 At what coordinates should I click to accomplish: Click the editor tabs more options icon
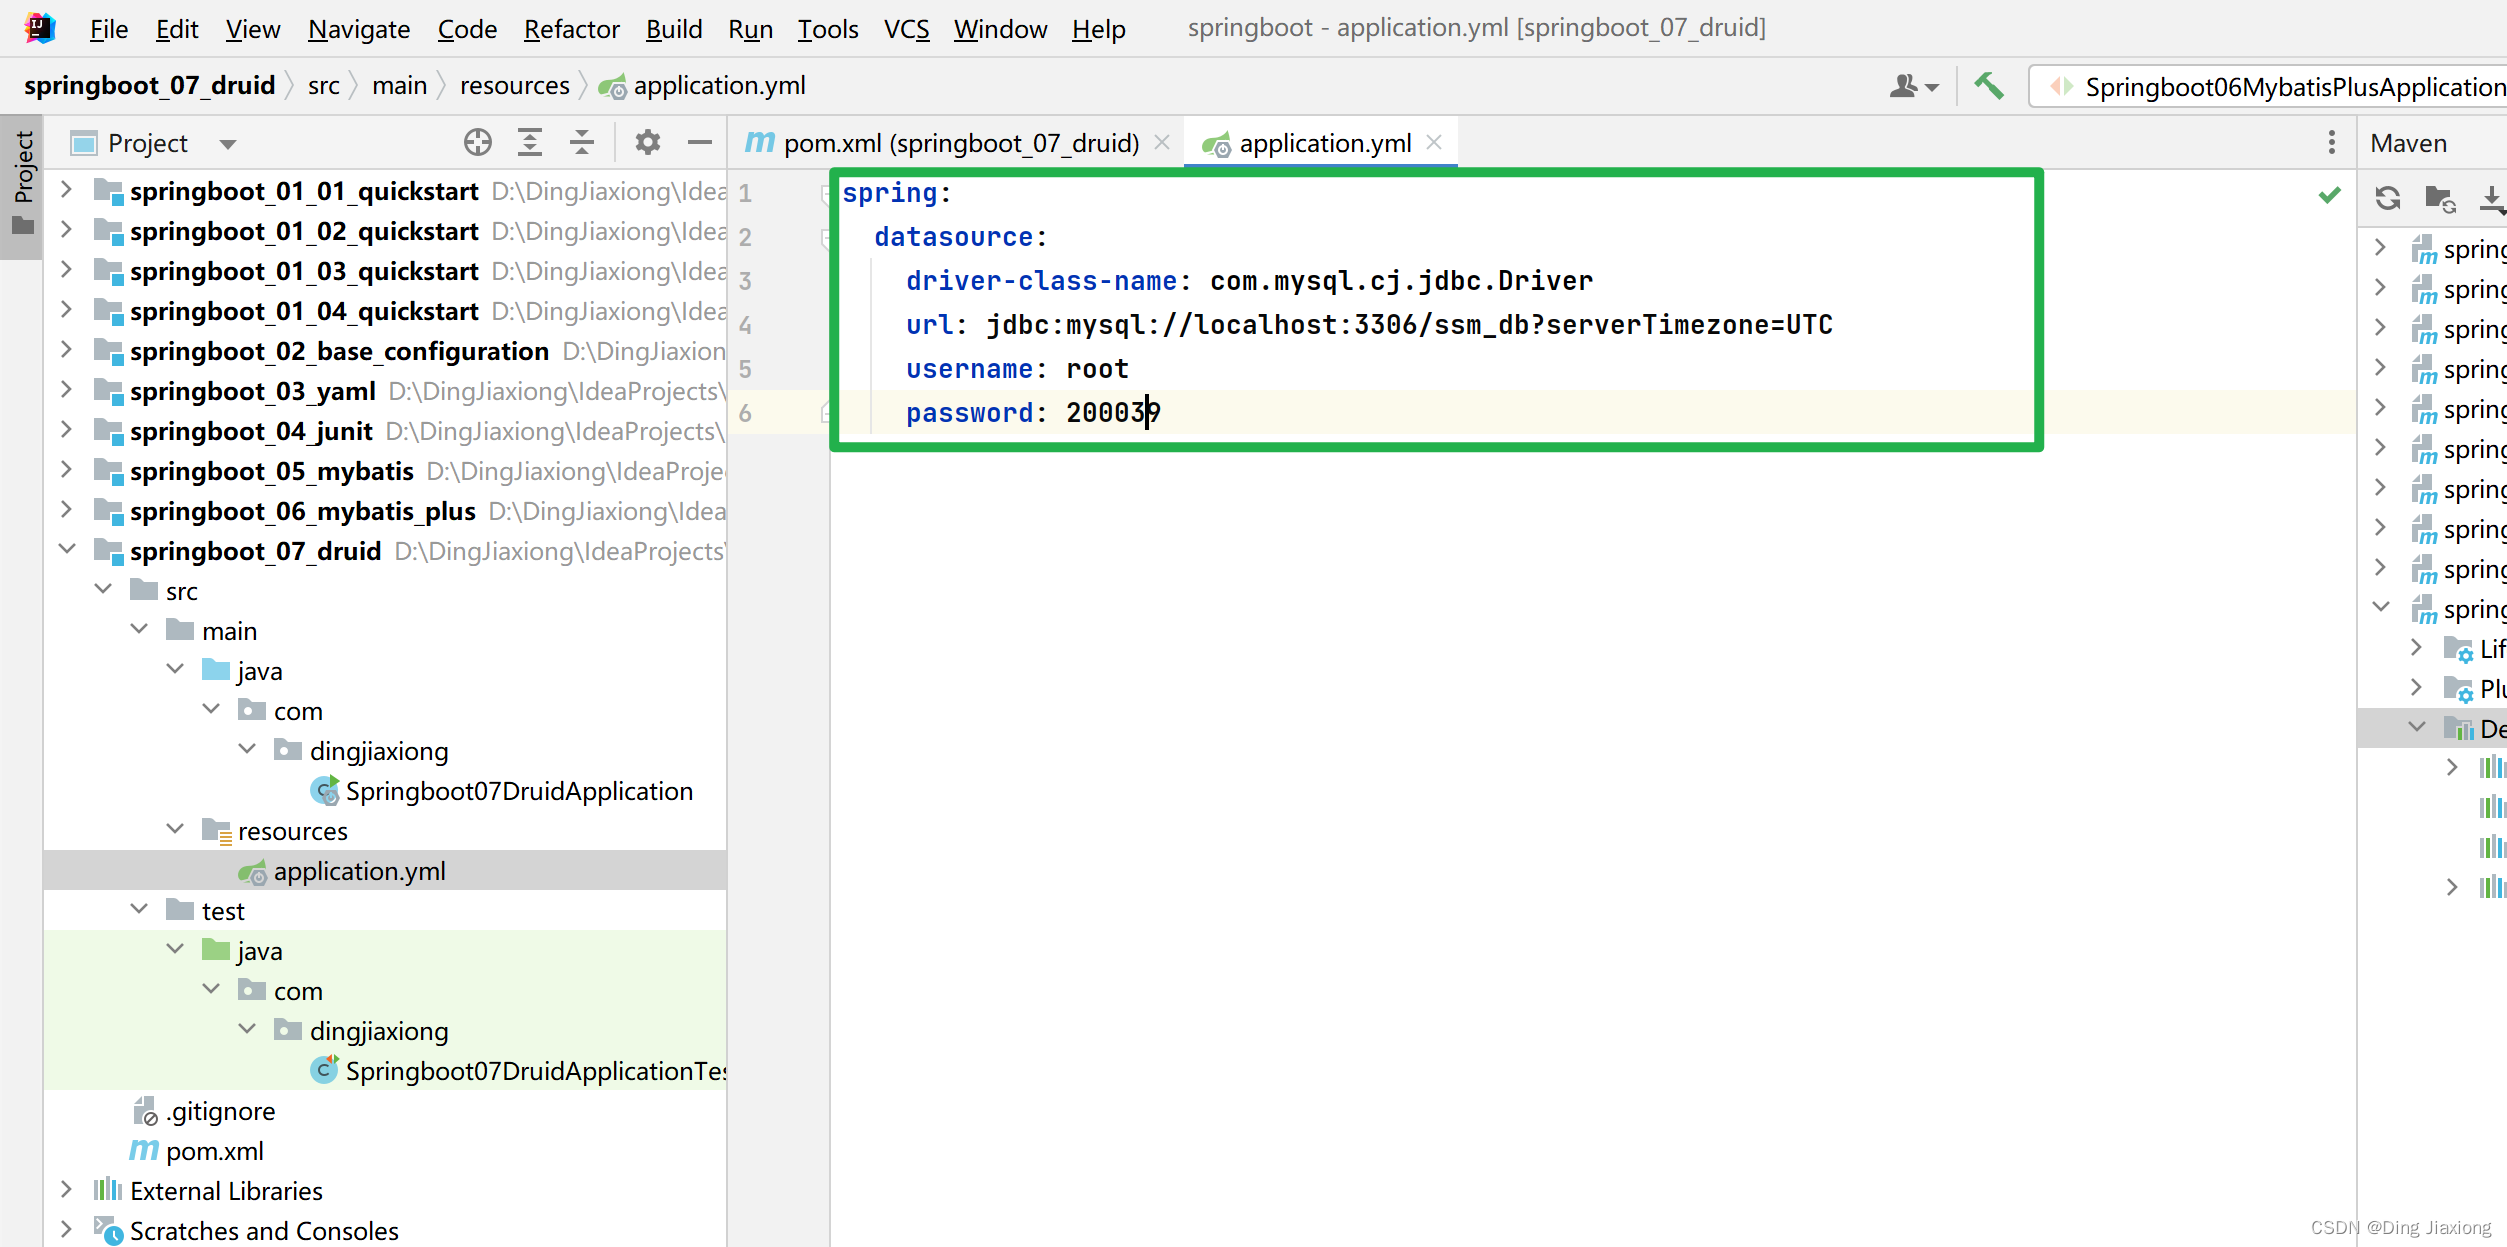(x=2331, y=143)
